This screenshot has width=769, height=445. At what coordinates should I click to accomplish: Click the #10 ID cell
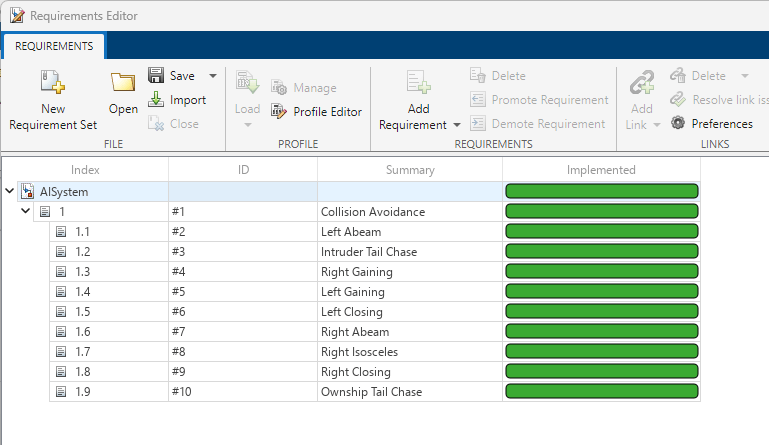click(243, 392)
